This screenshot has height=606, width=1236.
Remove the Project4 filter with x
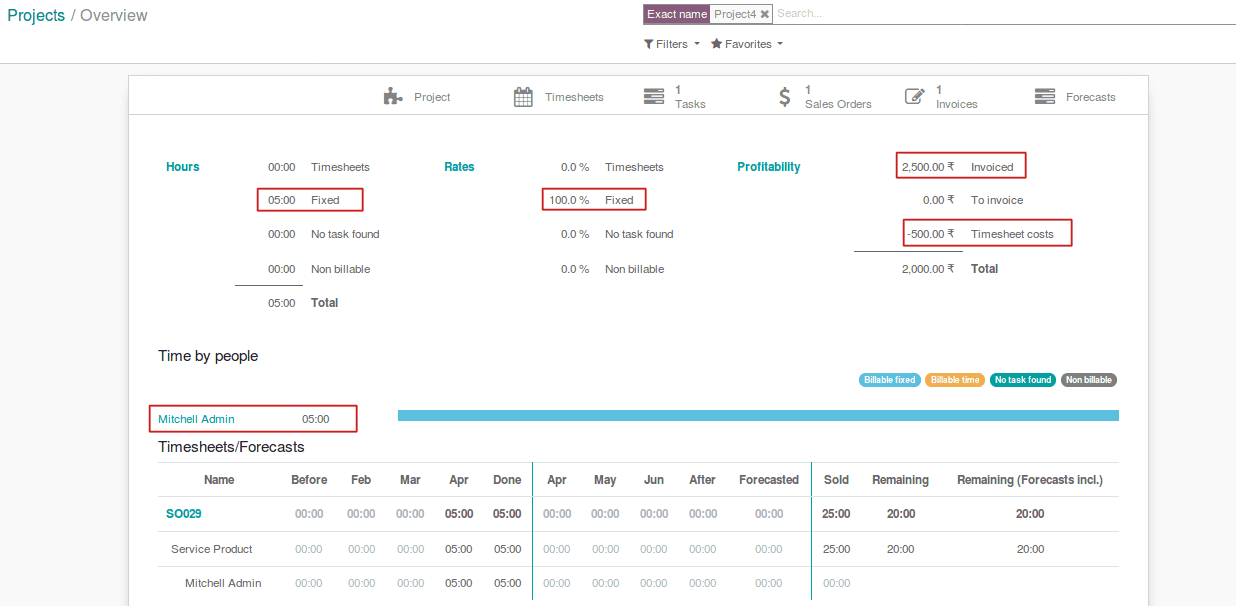(765, 14)
